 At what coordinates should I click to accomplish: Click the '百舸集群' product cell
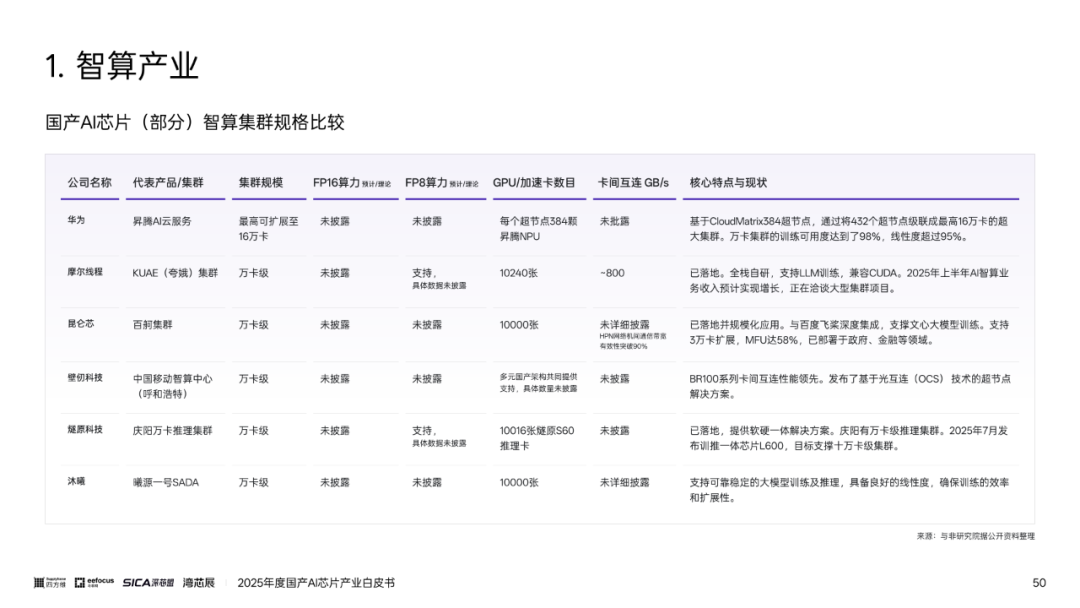pyautogui.click(x=152, y=325)
